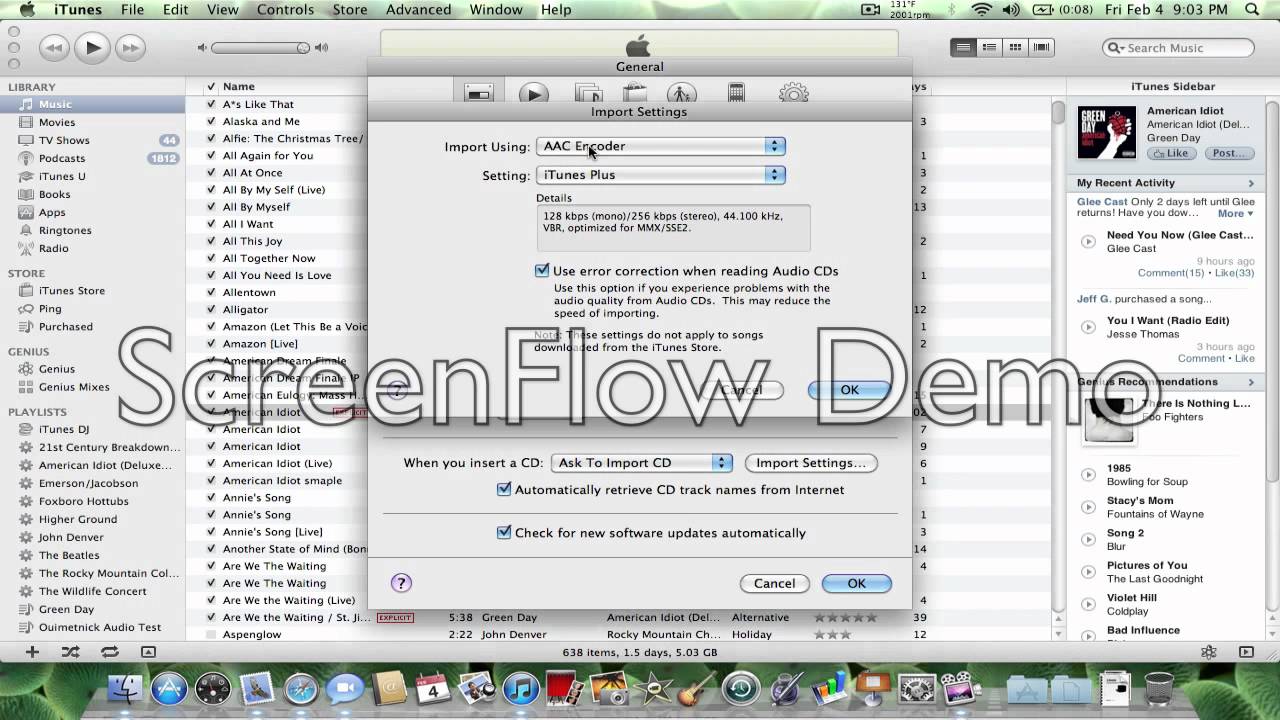Viewport: 1280px width, 720px height.
Task: Hide the iTunes Sidebar with the bottom-right button
Action: 1247,652
